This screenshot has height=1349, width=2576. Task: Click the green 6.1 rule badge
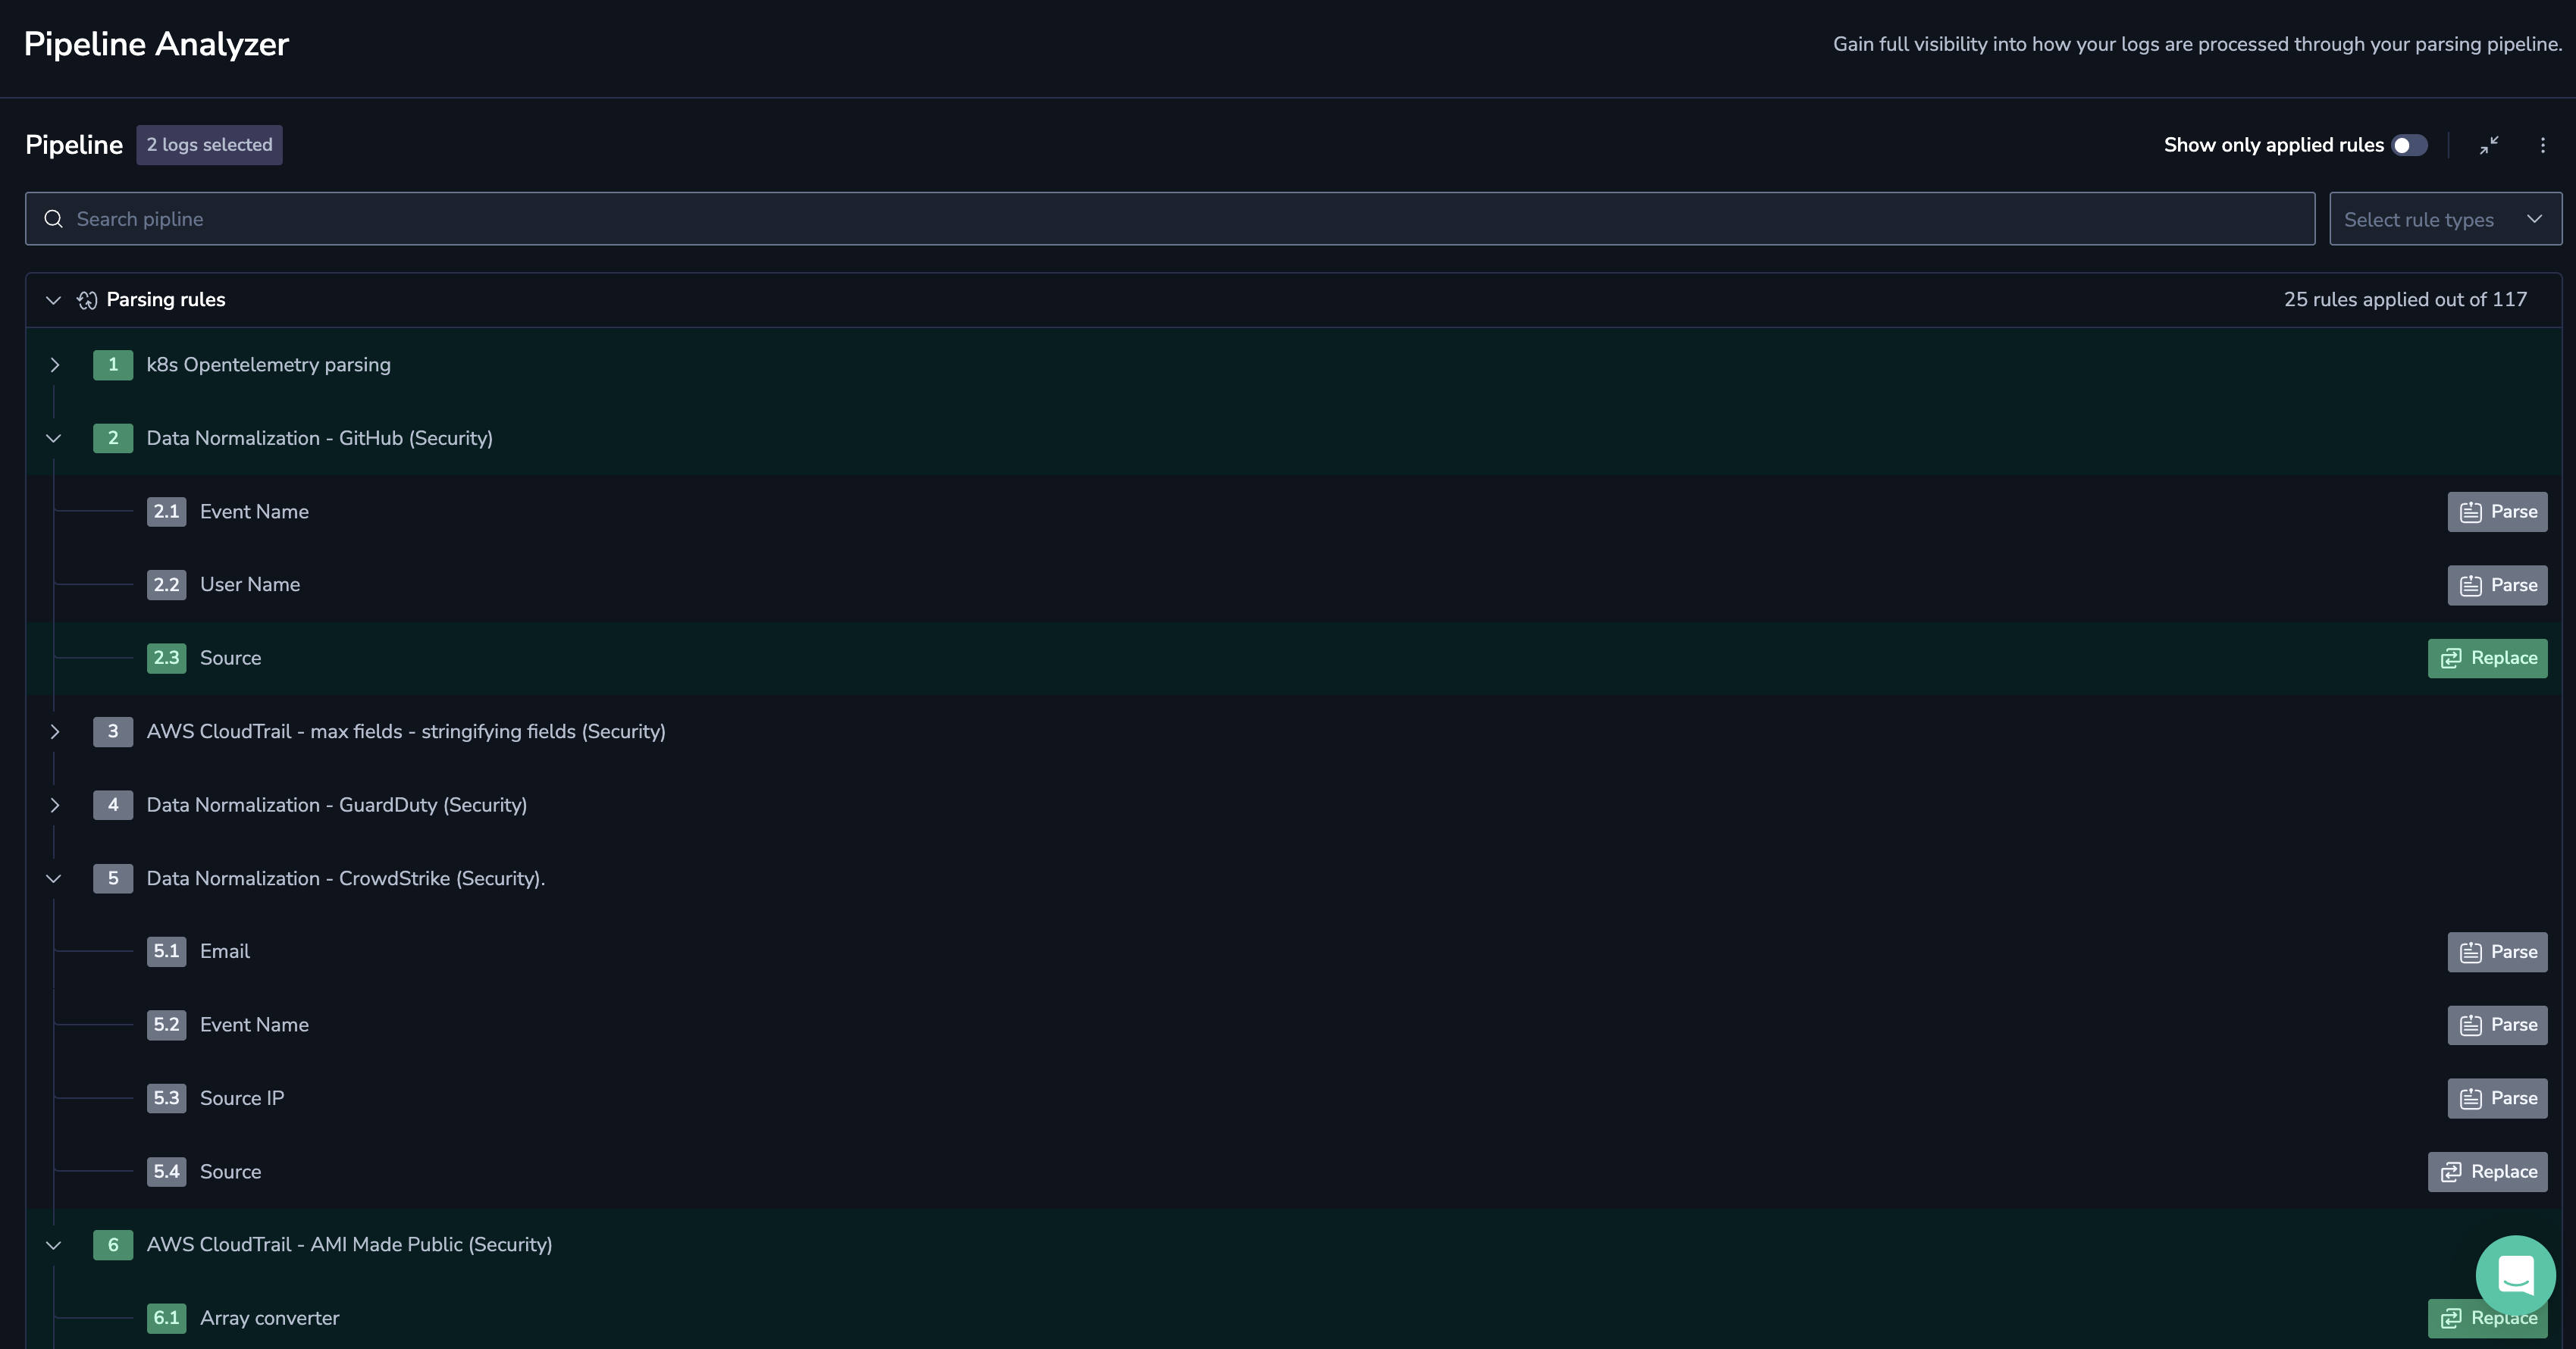(166, 1318)
